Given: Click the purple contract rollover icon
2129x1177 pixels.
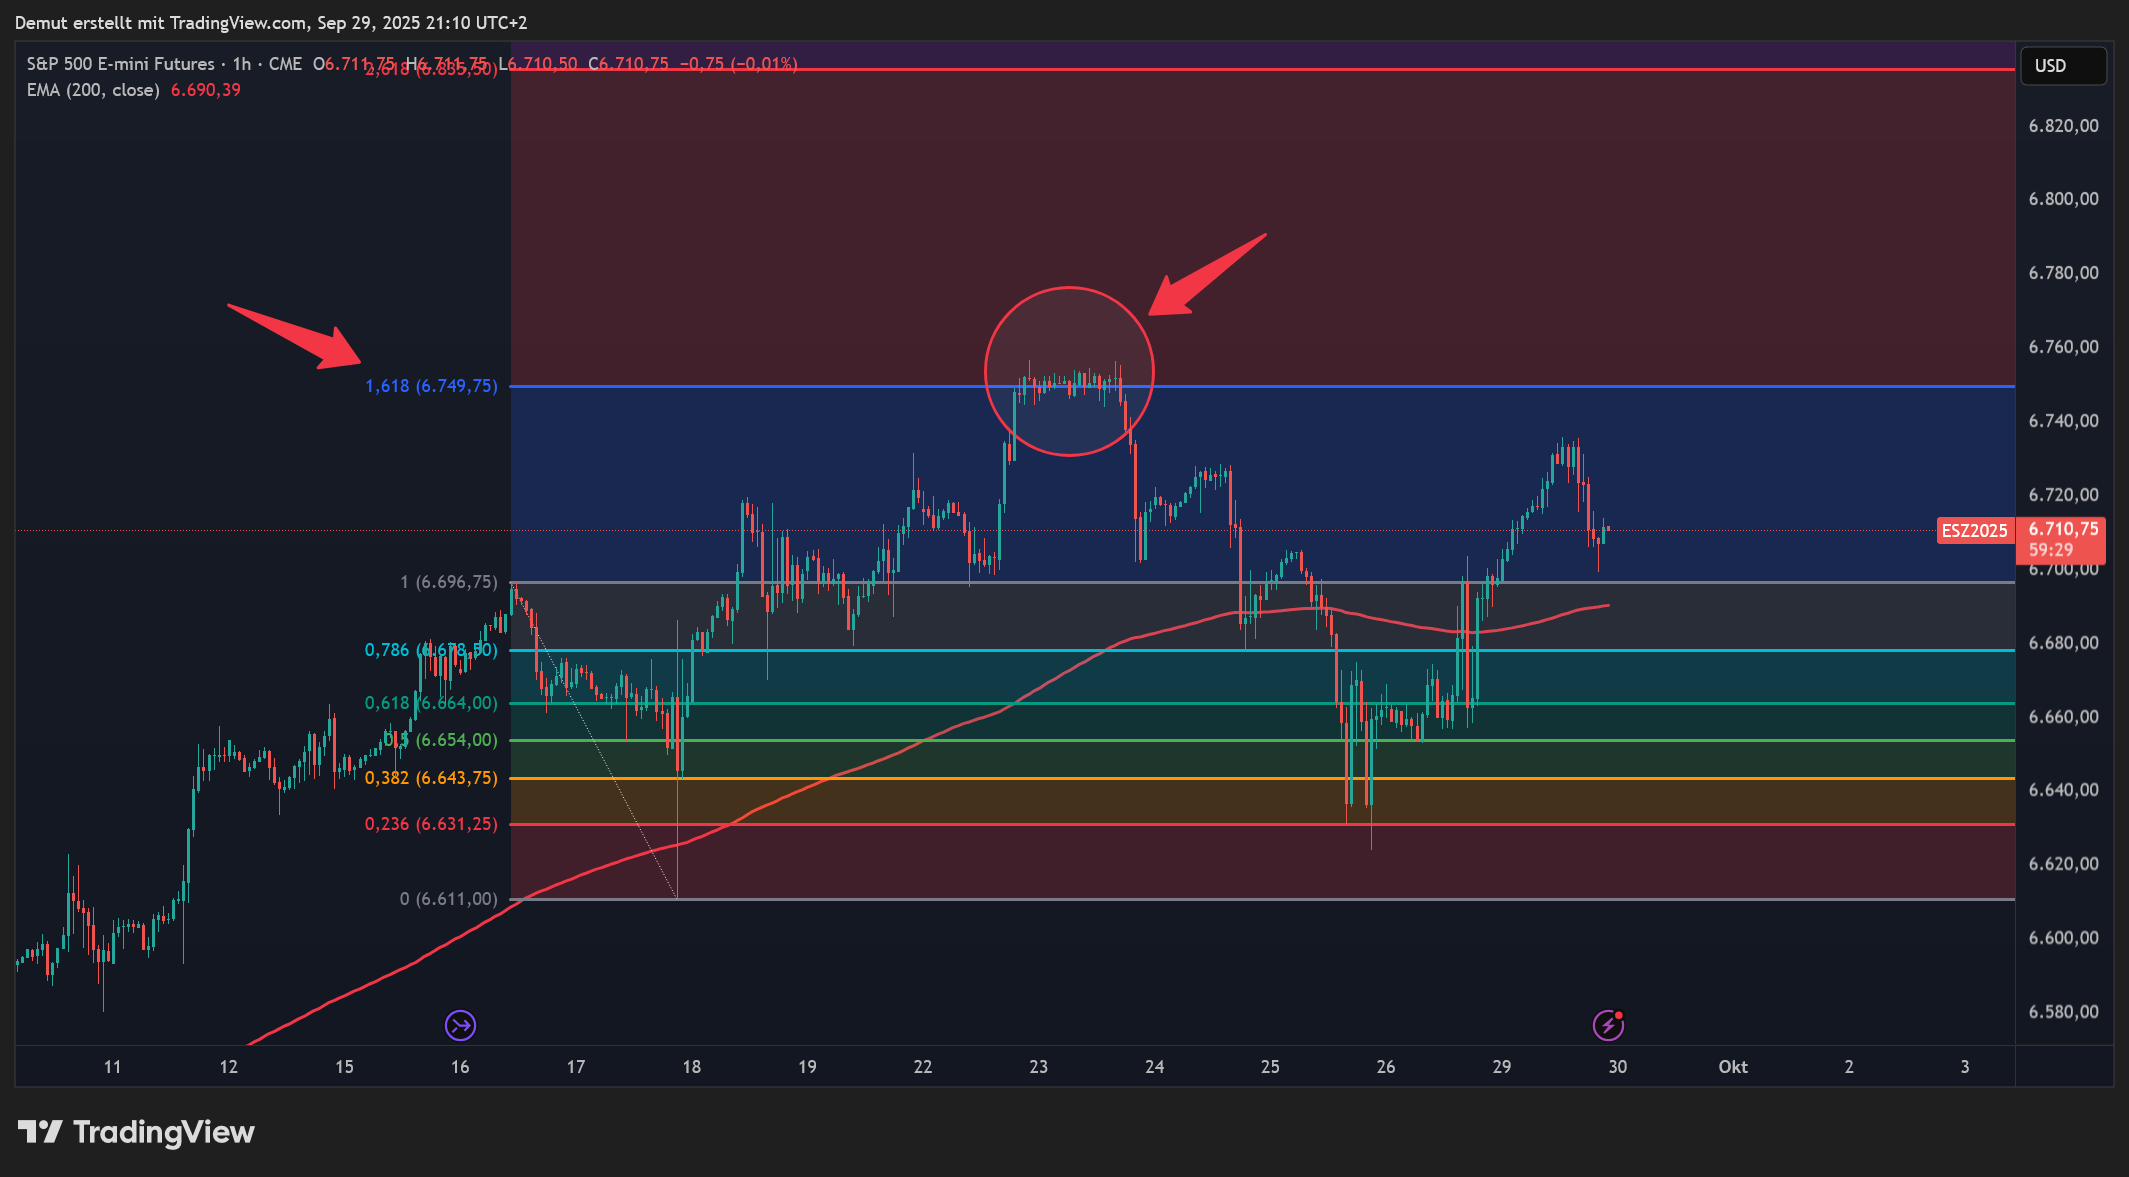Looking at the screenshot, I should (460, 1025).
